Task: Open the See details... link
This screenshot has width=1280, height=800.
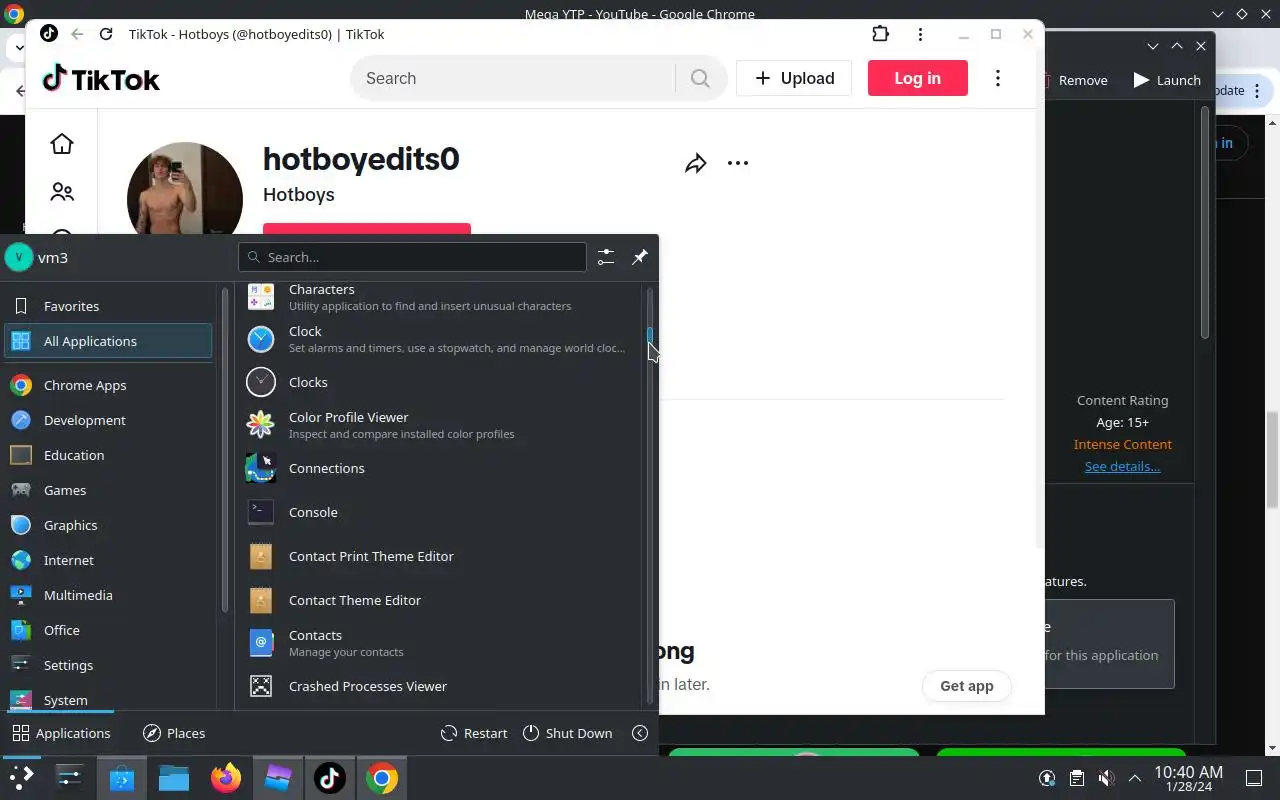Action: click(x=1122, y=466)
